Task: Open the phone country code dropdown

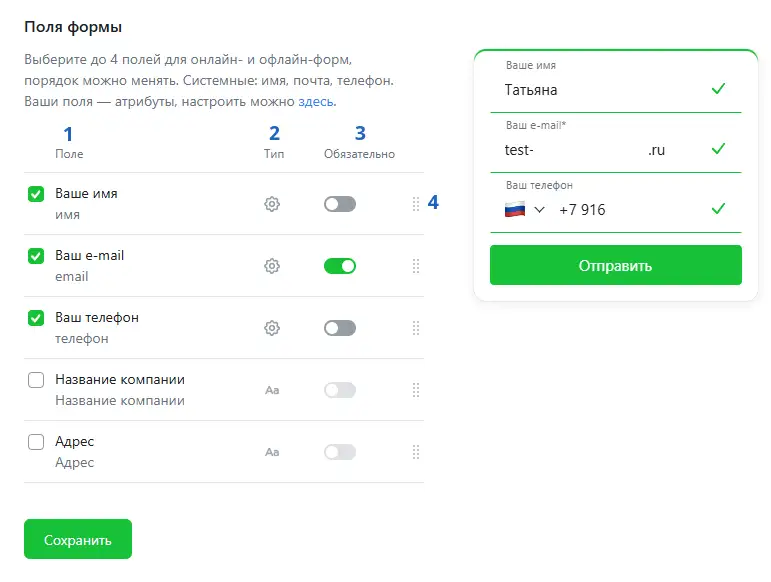Action: point(526,210)
